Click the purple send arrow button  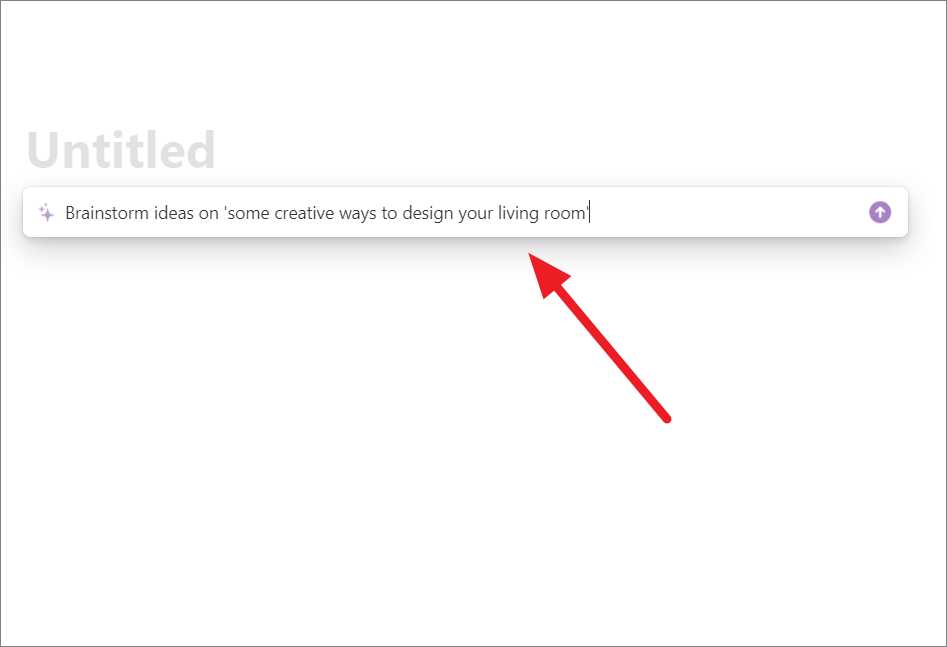tap(879, 212)
